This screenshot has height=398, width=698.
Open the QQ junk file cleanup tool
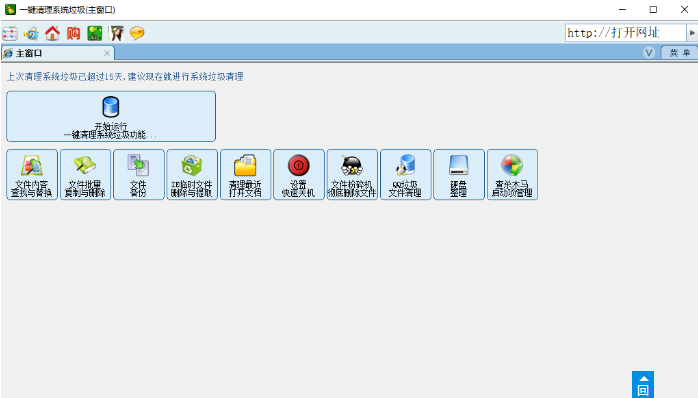(406, 175)
